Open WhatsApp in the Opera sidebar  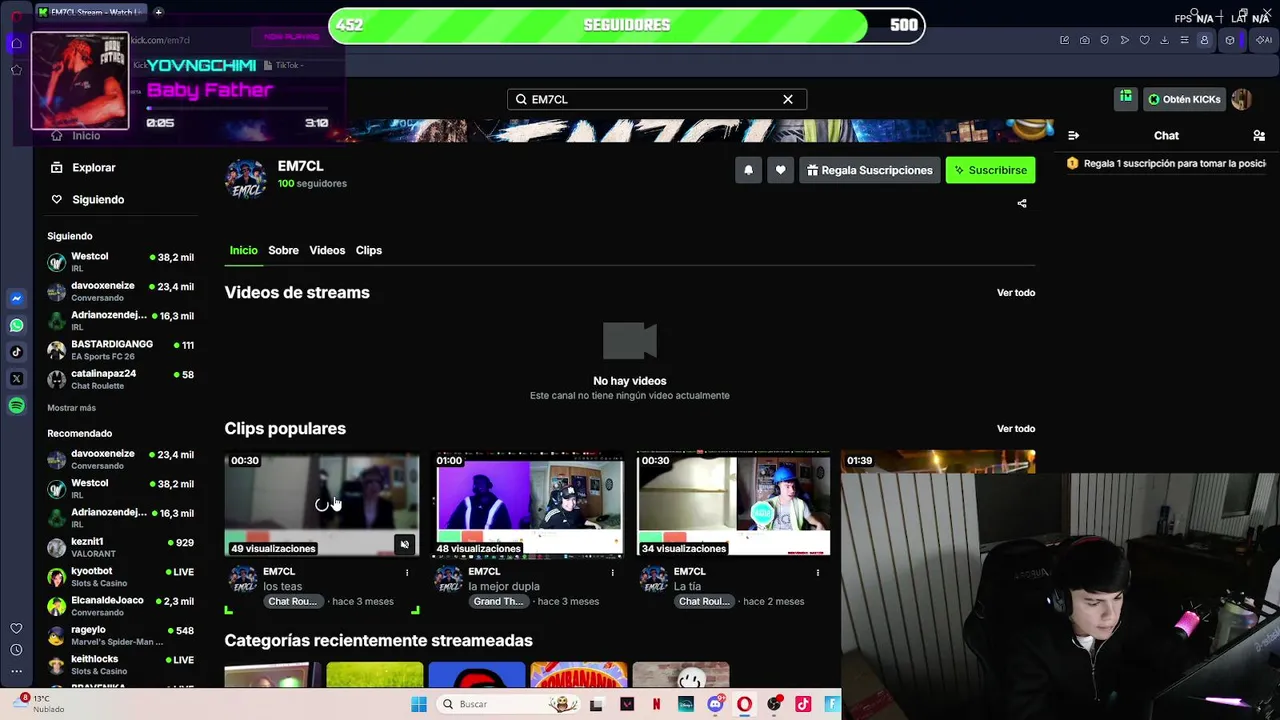click(16, 325)
